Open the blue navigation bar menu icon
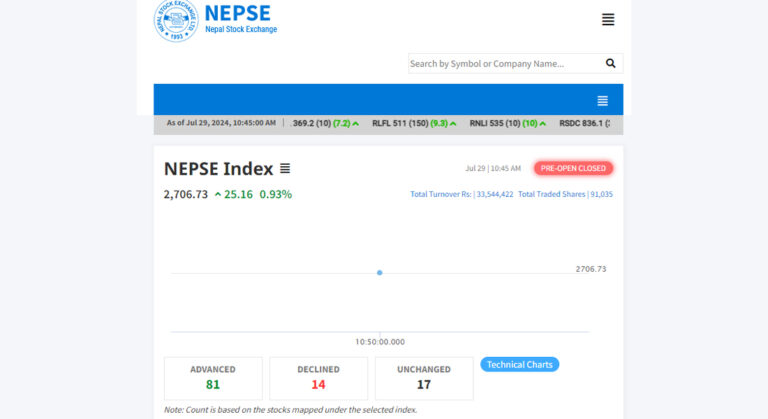The height and width of the screenshot is (419, 768). [x=602, y=100]
